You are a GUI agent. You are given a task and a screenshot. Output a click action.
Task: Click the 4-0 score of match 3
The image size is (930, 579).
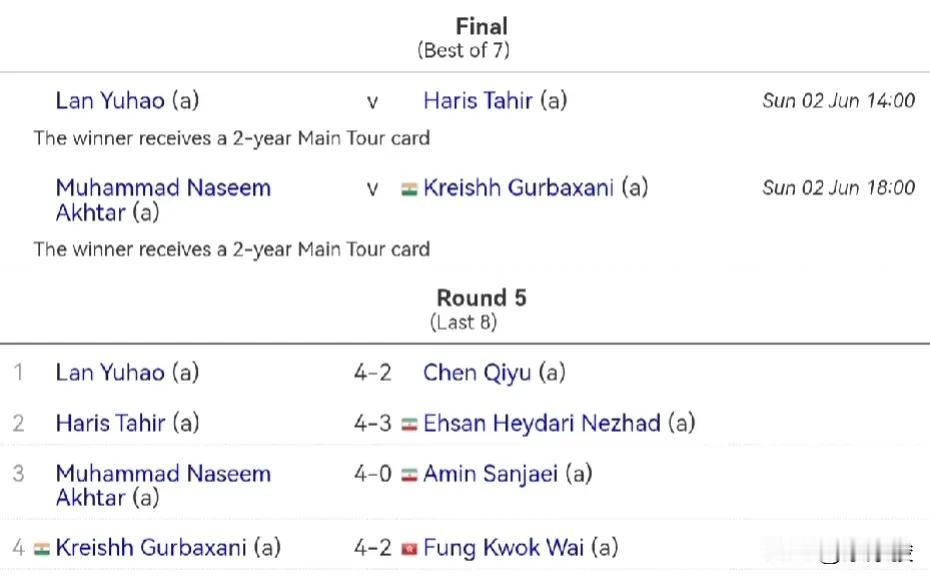pyautogui.click(x=372, y=474)
